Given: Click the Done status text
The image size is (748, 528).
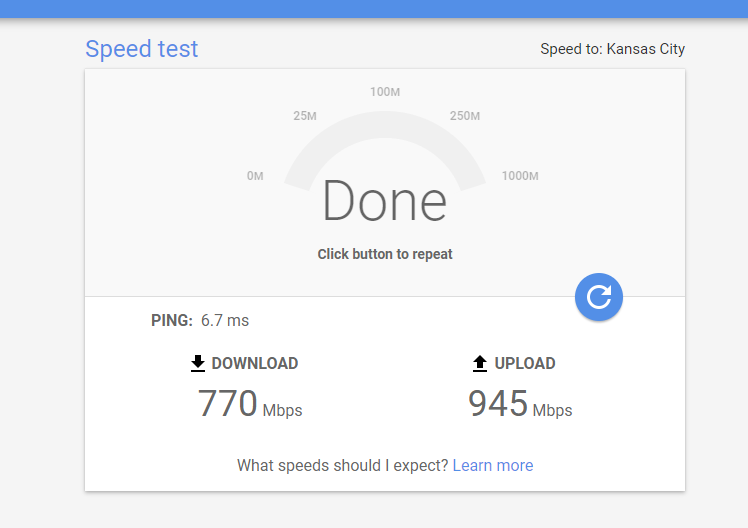Looking at the screenshot, I should [x=384, y=201].
